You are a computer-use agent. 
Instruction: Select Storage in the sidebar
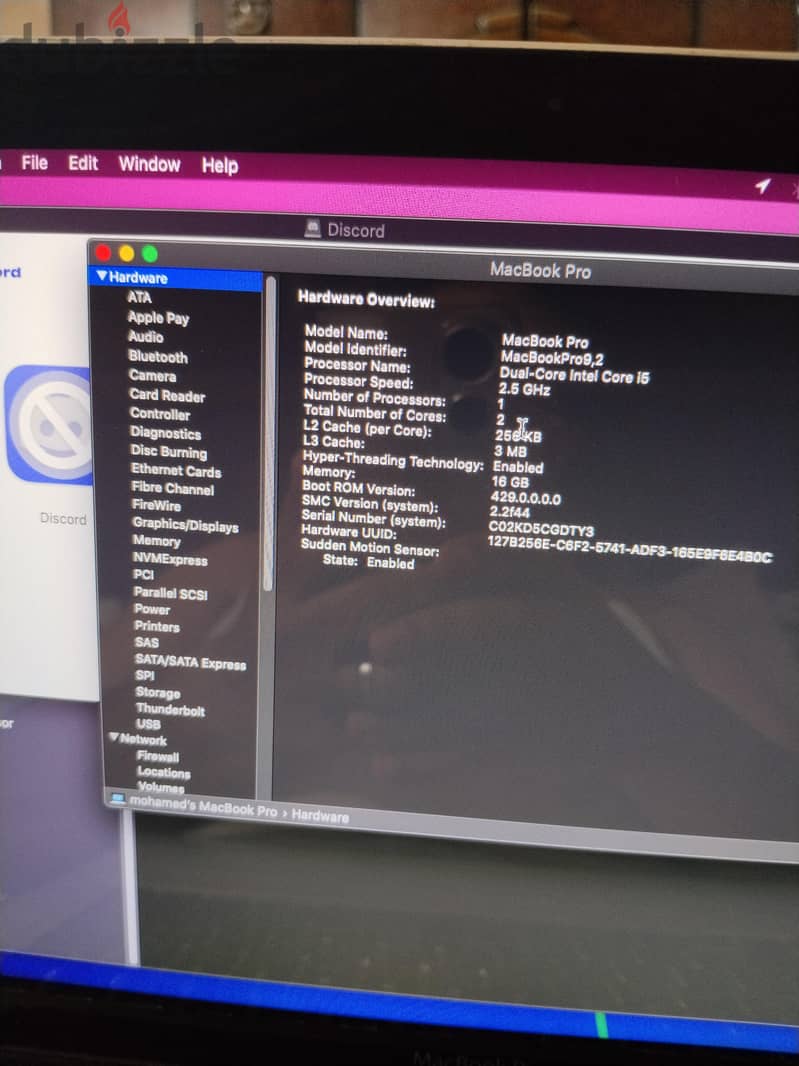pos(158,693)
